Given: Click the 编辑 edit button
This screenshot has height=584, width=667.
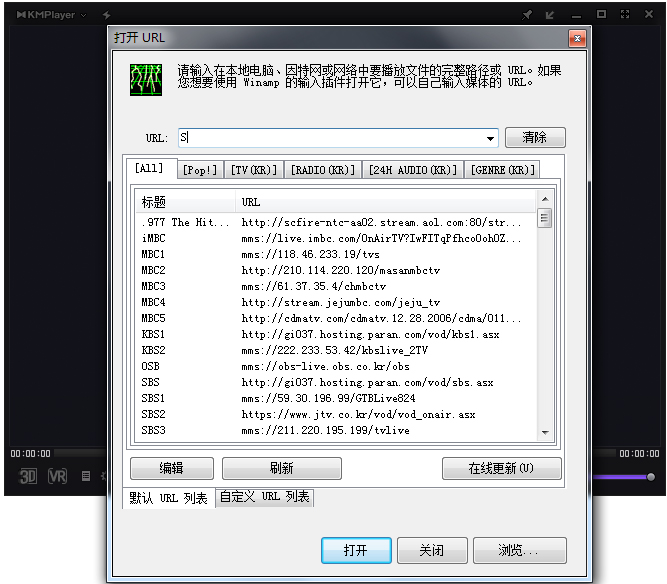Looking at the screenshot, I should click(x=171, y=468).
